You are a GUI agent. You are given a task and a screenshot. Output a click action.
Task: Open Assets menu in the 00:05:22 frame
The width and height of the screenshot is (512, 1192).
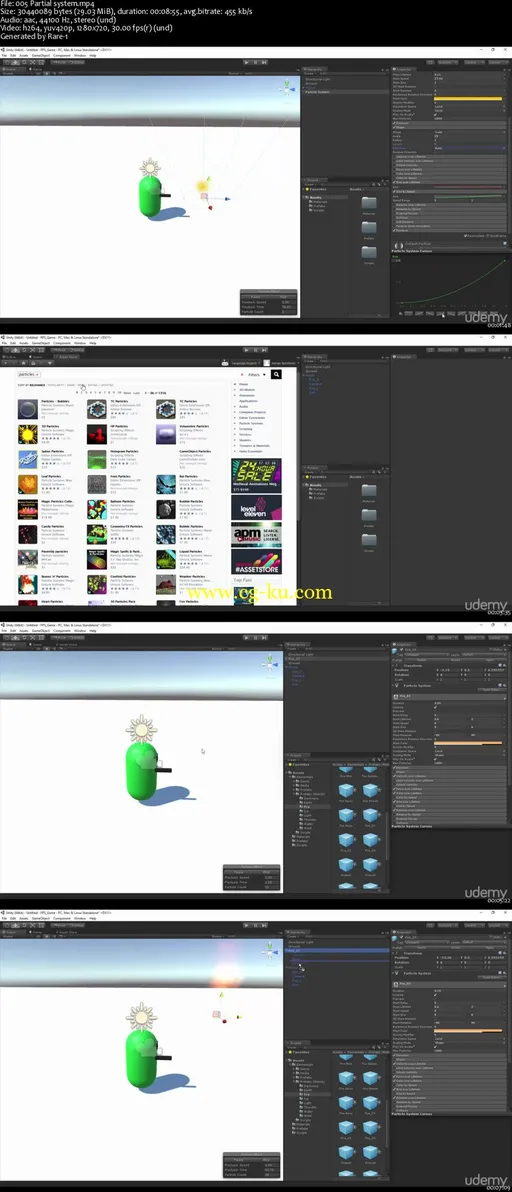[x=24, y=631]
